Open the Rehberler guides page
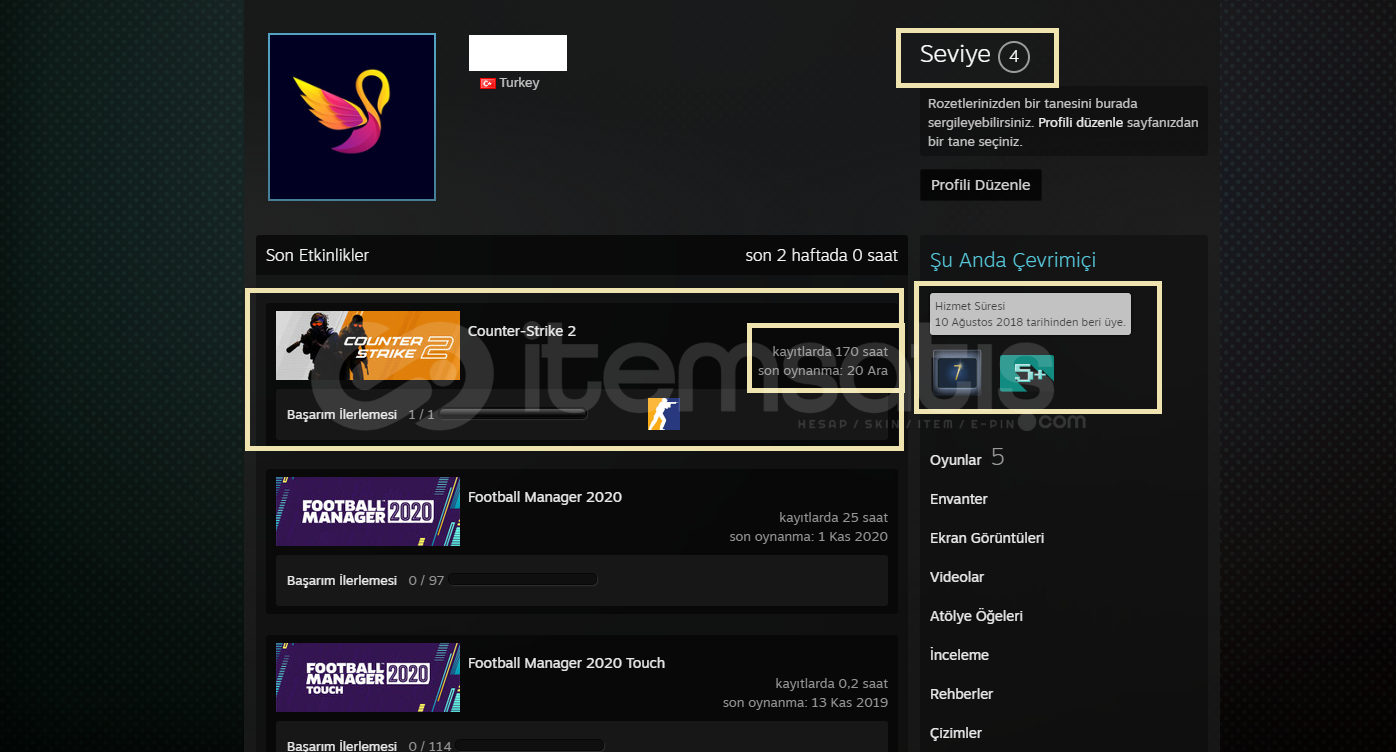Screen dimensions: 1396x752 click(962, 694)
